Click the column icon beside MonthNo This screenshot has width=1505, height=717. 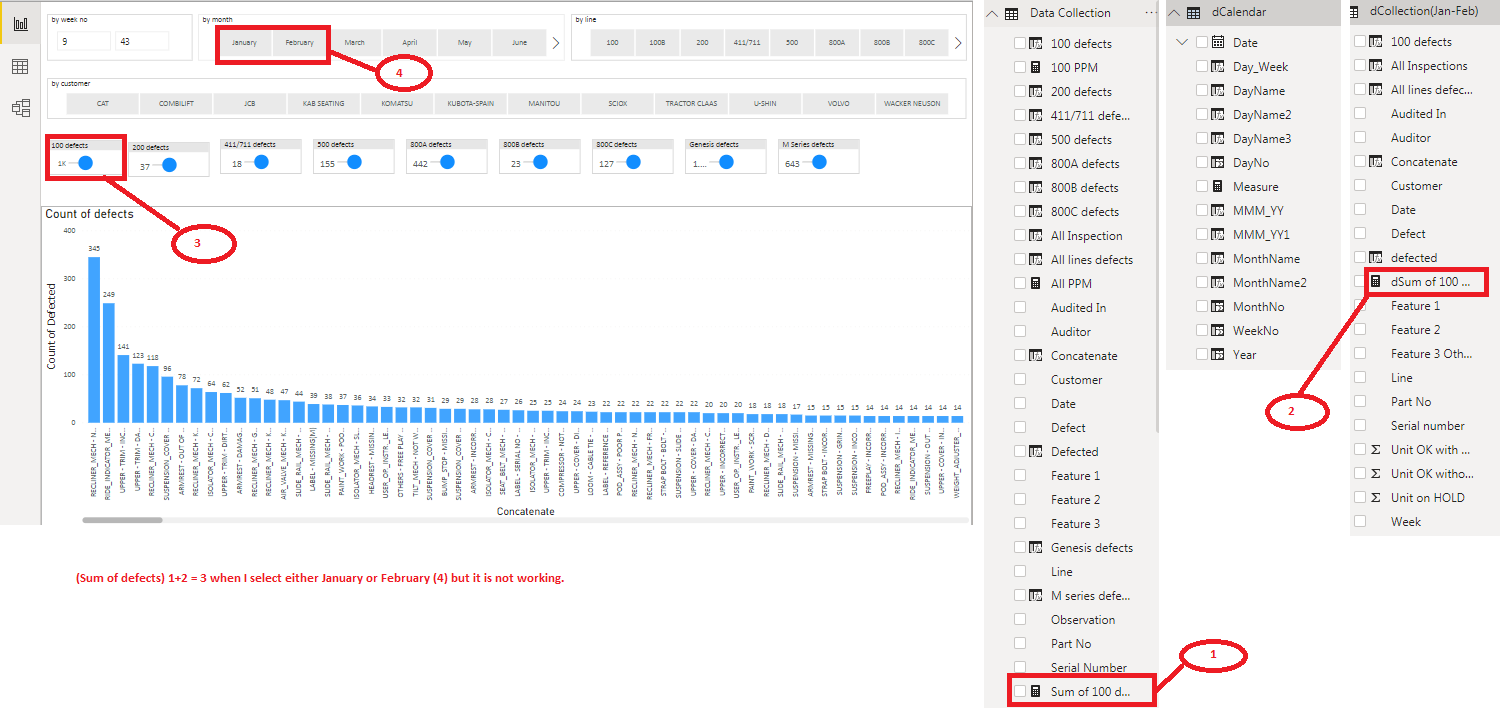(x=1217, y=306)
